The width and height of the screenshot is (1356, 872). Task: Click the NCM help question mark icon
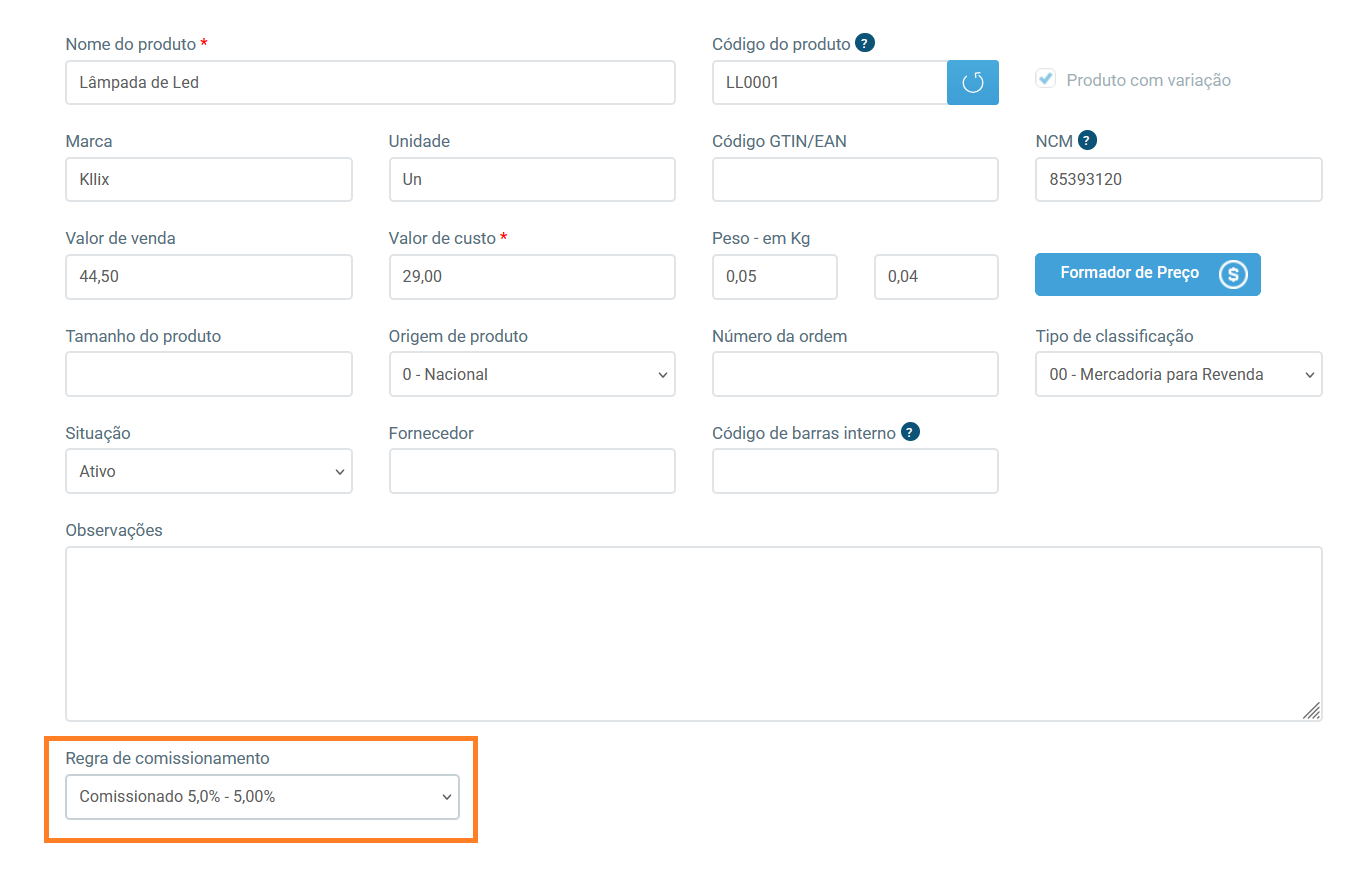1088,140
